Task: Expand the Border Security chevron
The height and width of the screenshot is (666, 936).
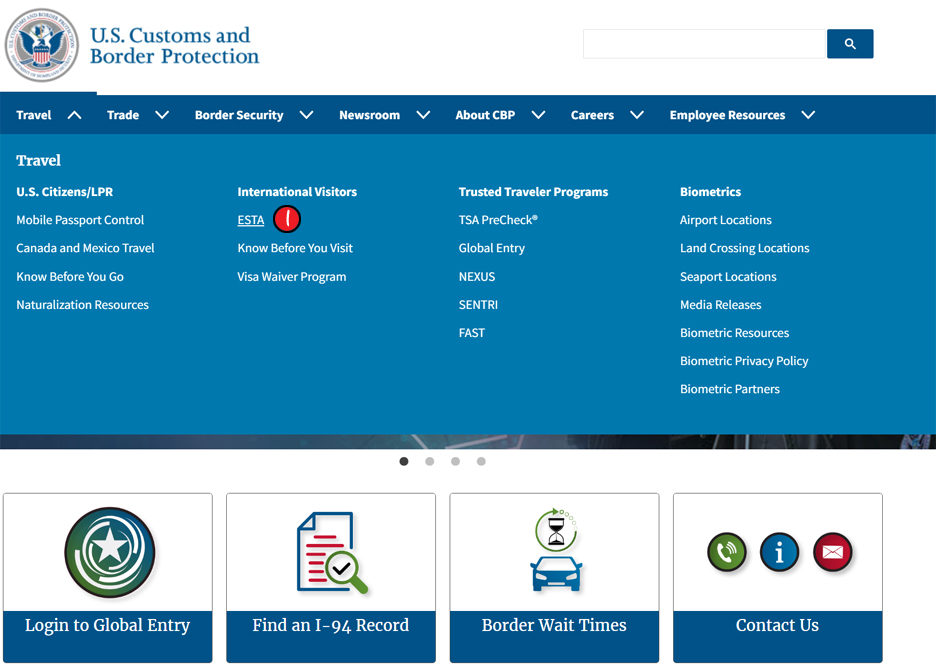Action: [306, 115]
